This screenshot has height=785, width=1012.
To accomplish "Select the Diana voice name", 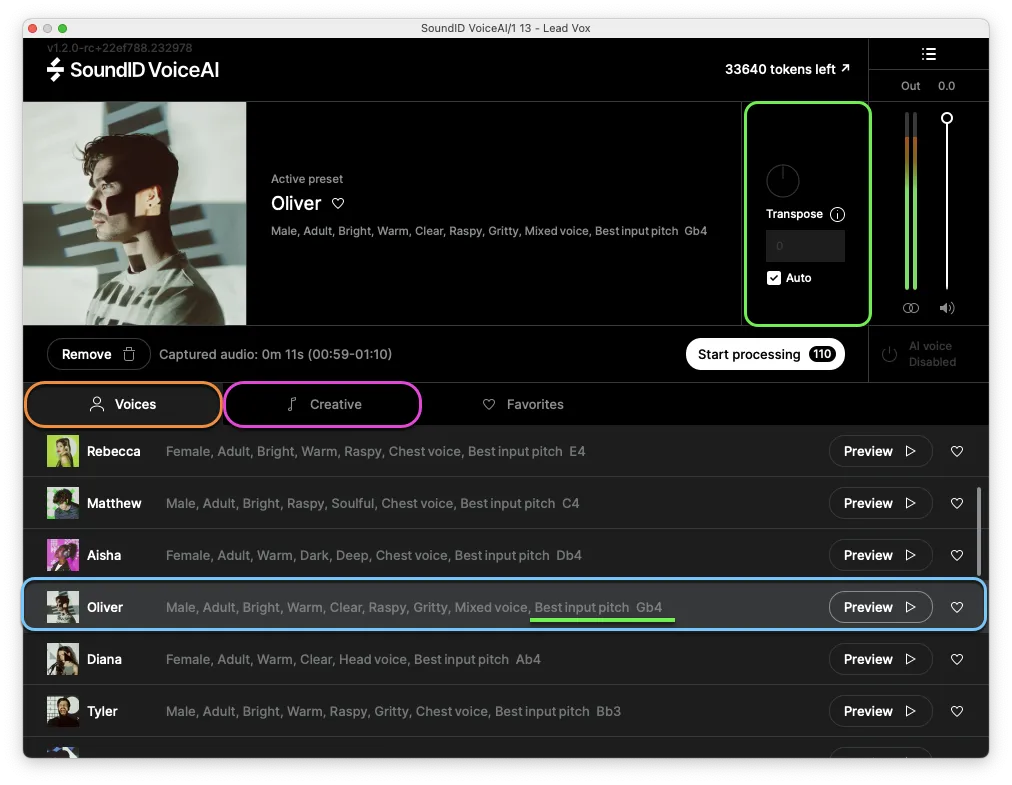I will pos(105,659).
